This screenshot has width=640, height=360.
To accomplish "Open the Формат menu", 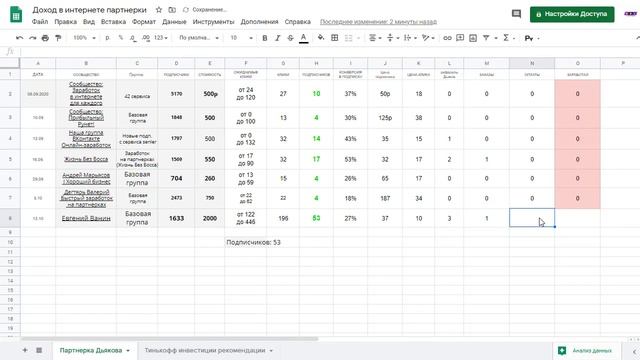I will pos(144,22).
